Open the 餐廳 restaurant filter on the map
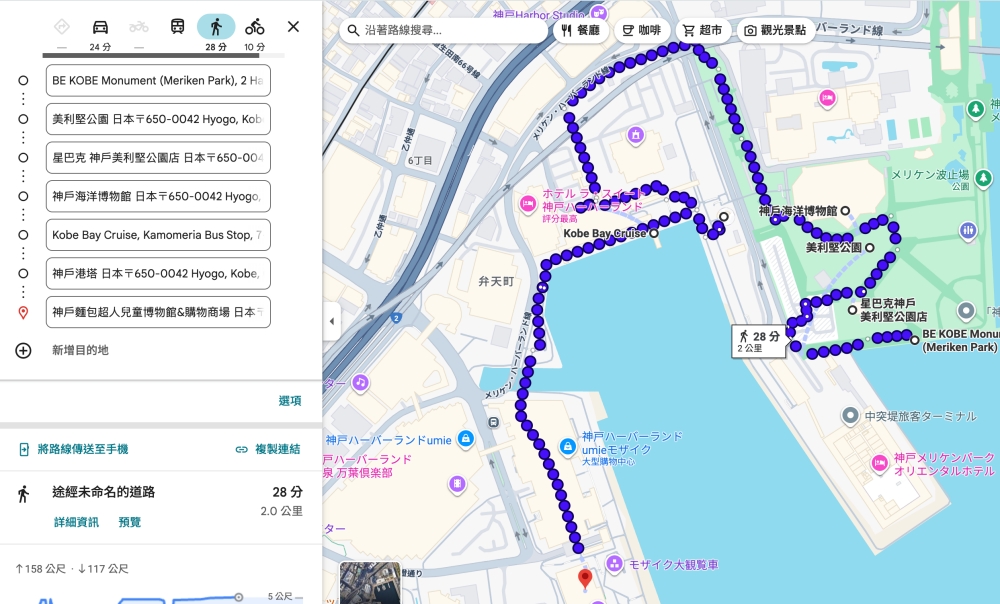Viewport: 1000px width, 604px height. coord(581,30)
